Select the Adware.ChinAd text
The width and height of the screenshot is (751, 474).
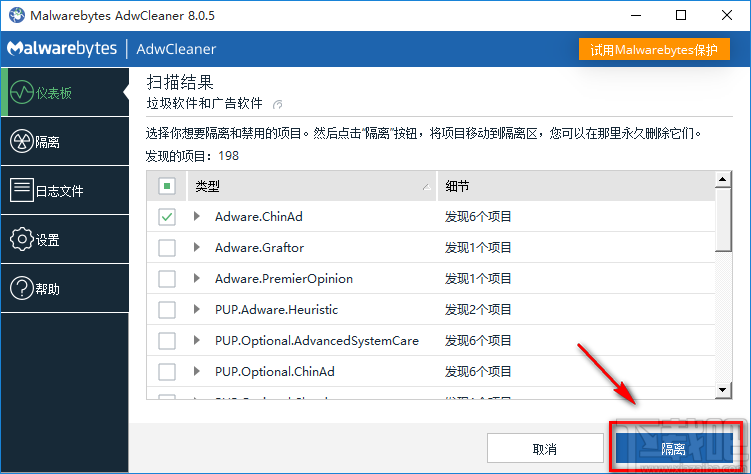[x=259, y=217]
